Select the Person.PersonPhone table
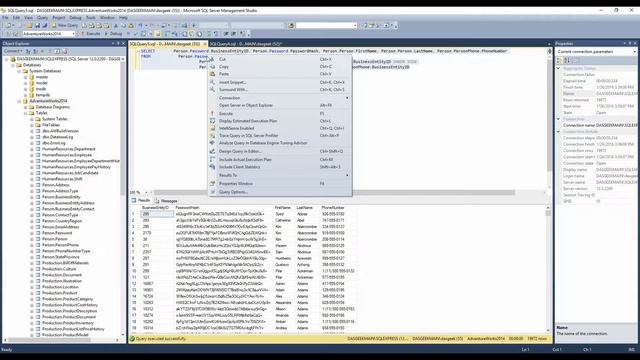 [x=60, y=245]
